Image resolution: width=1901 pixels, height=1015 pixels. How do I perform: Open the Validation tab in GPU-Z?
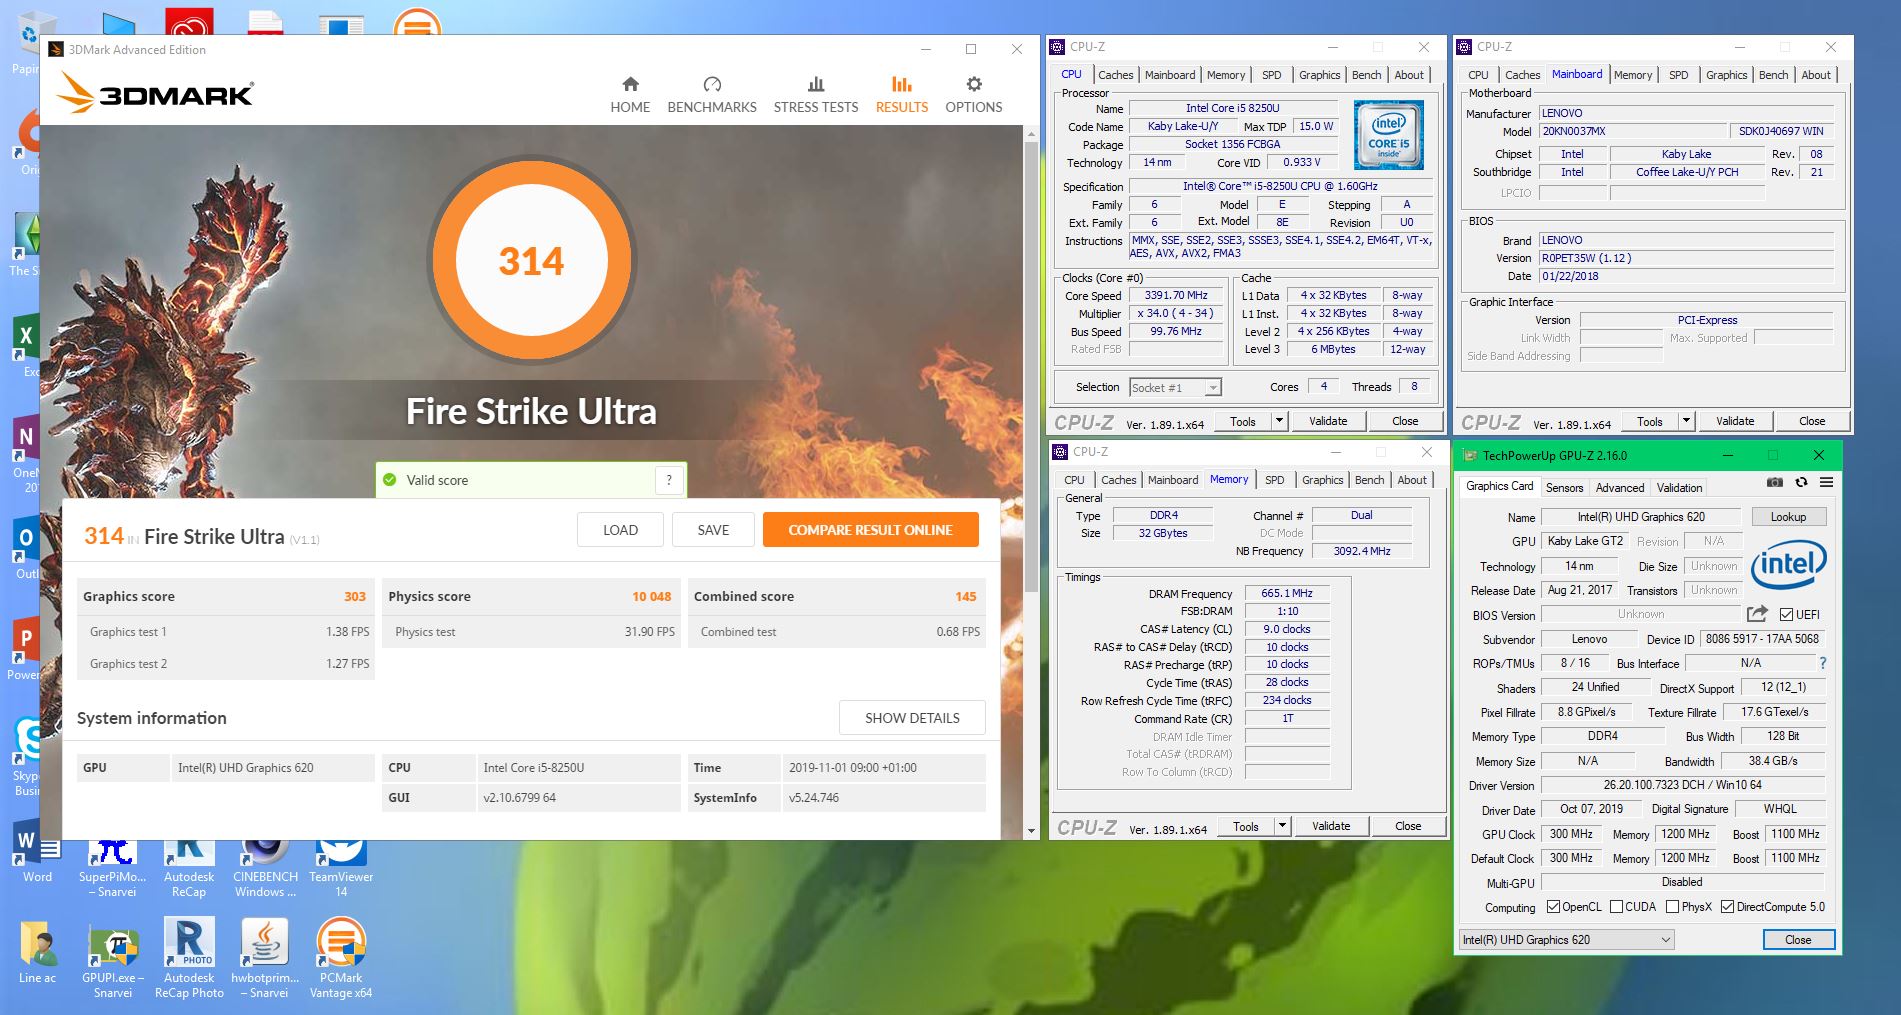coord(1679,488)
